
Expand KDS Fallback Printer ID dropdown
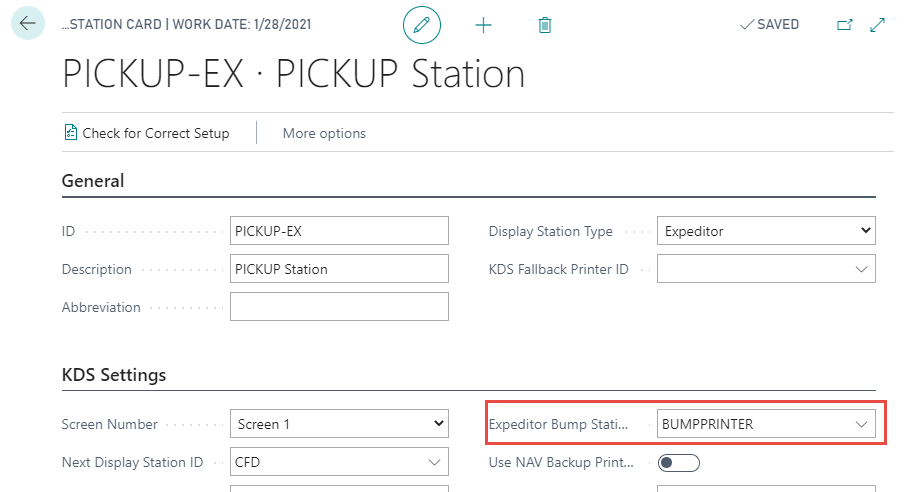click(861, 269)
